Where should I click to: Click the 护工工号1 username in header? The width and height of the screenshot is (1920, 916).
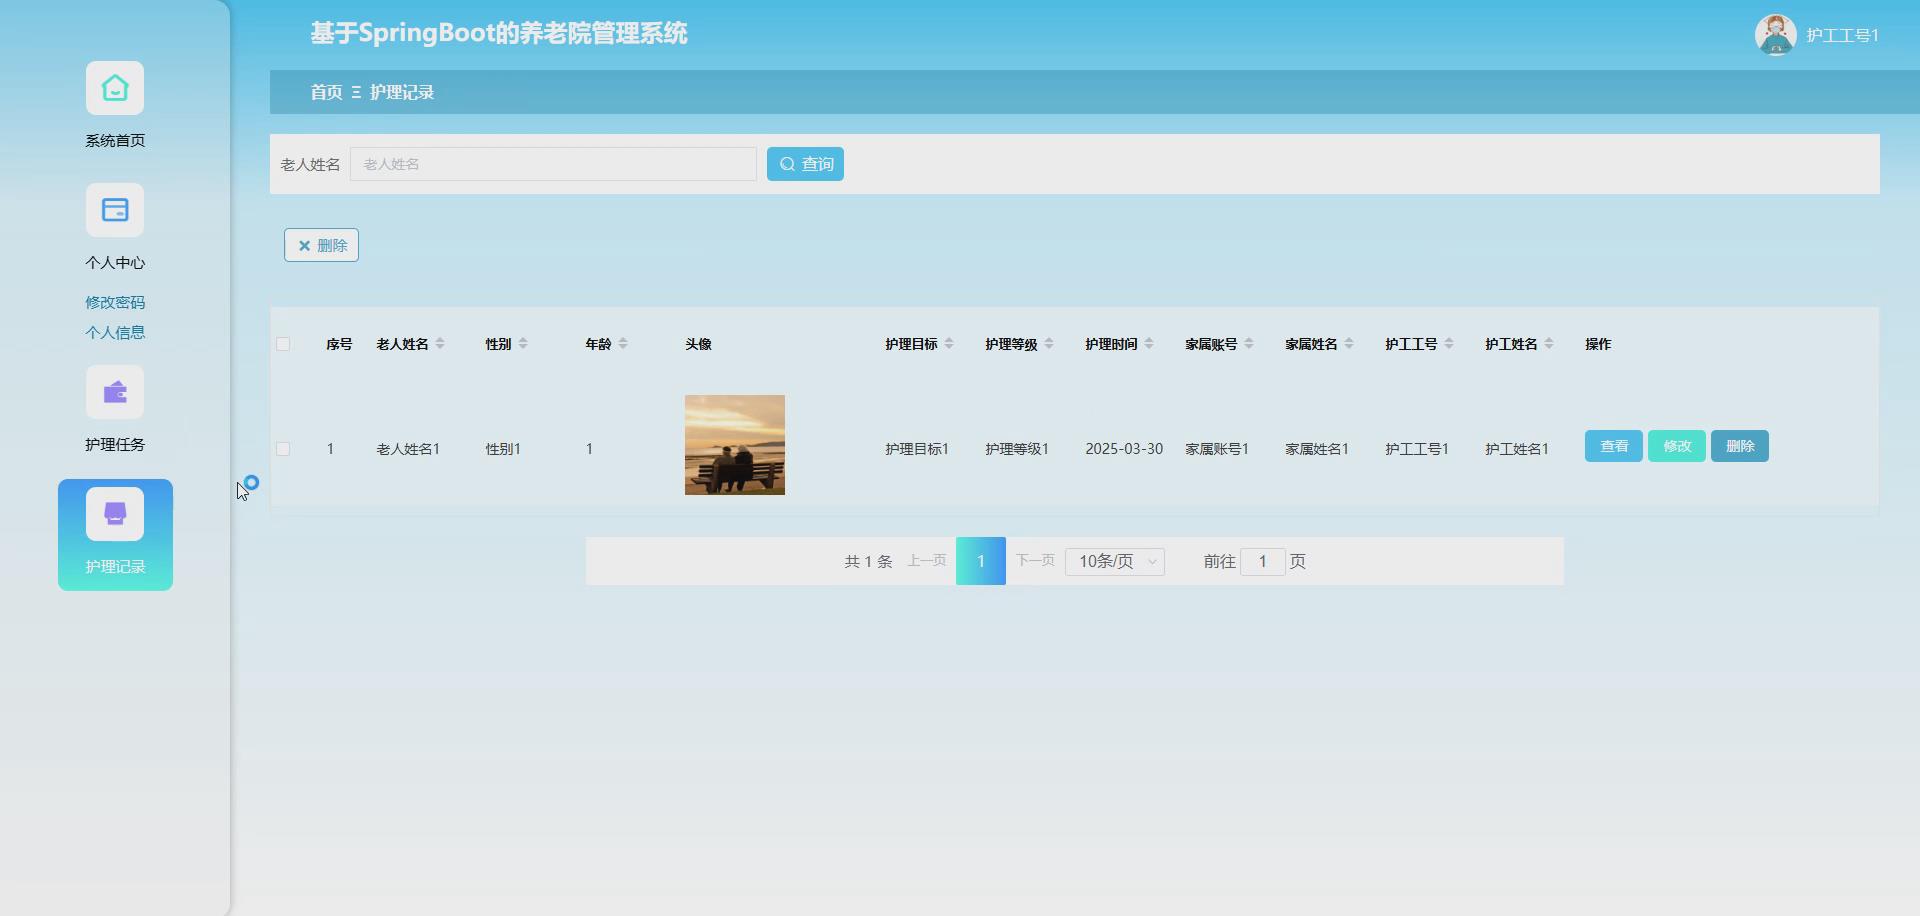(x=1842, y=35)
